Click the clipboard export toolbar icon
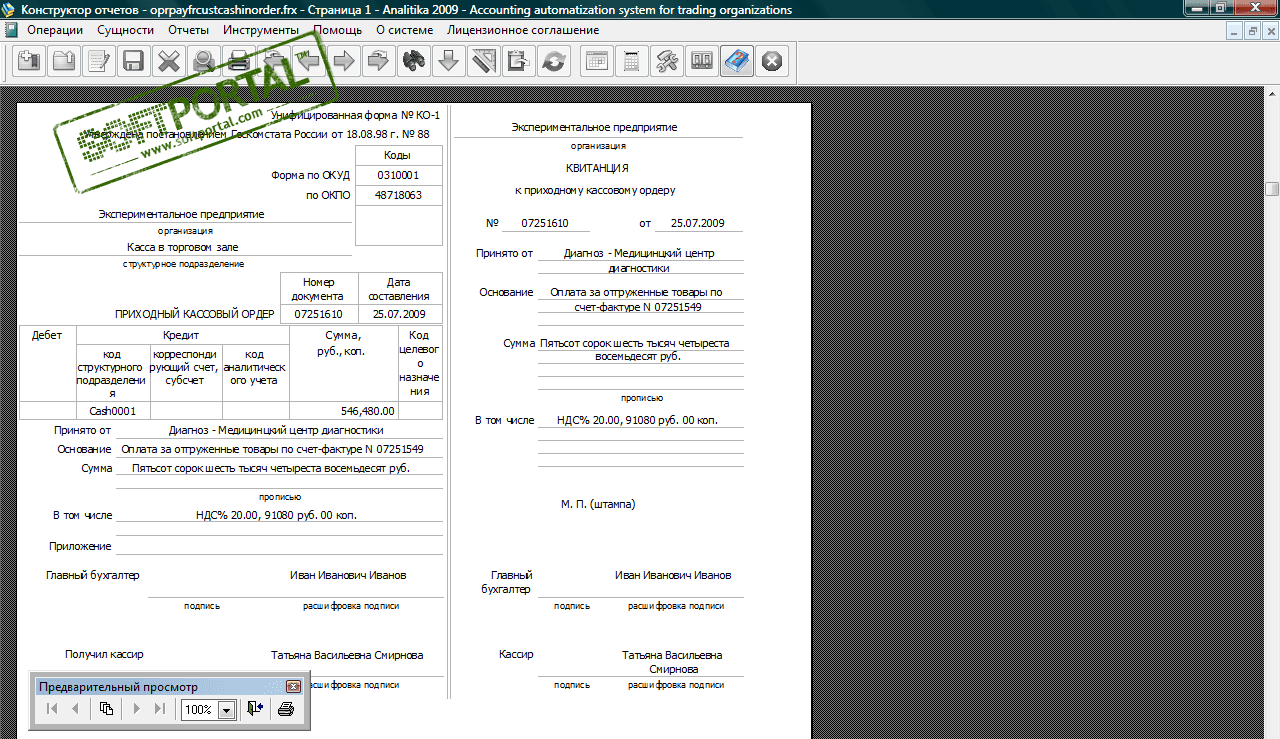 pos(517,61)
